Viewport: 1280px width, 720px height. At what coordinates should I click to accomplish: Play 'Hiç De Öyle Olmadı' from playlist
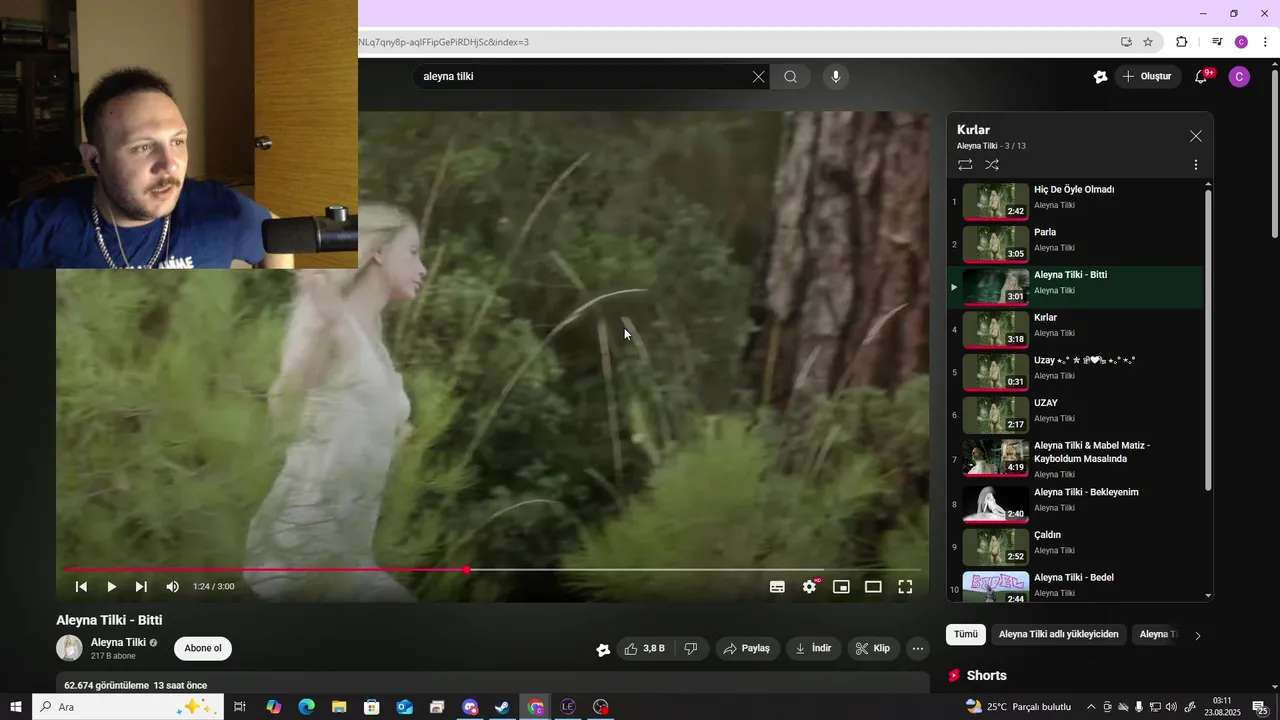[x=1075, y=201]
